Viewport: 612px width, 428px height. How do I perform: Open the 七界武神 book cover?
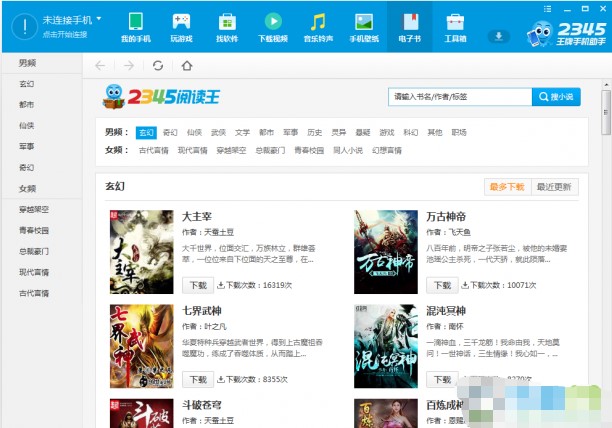(x=141, y=346)
